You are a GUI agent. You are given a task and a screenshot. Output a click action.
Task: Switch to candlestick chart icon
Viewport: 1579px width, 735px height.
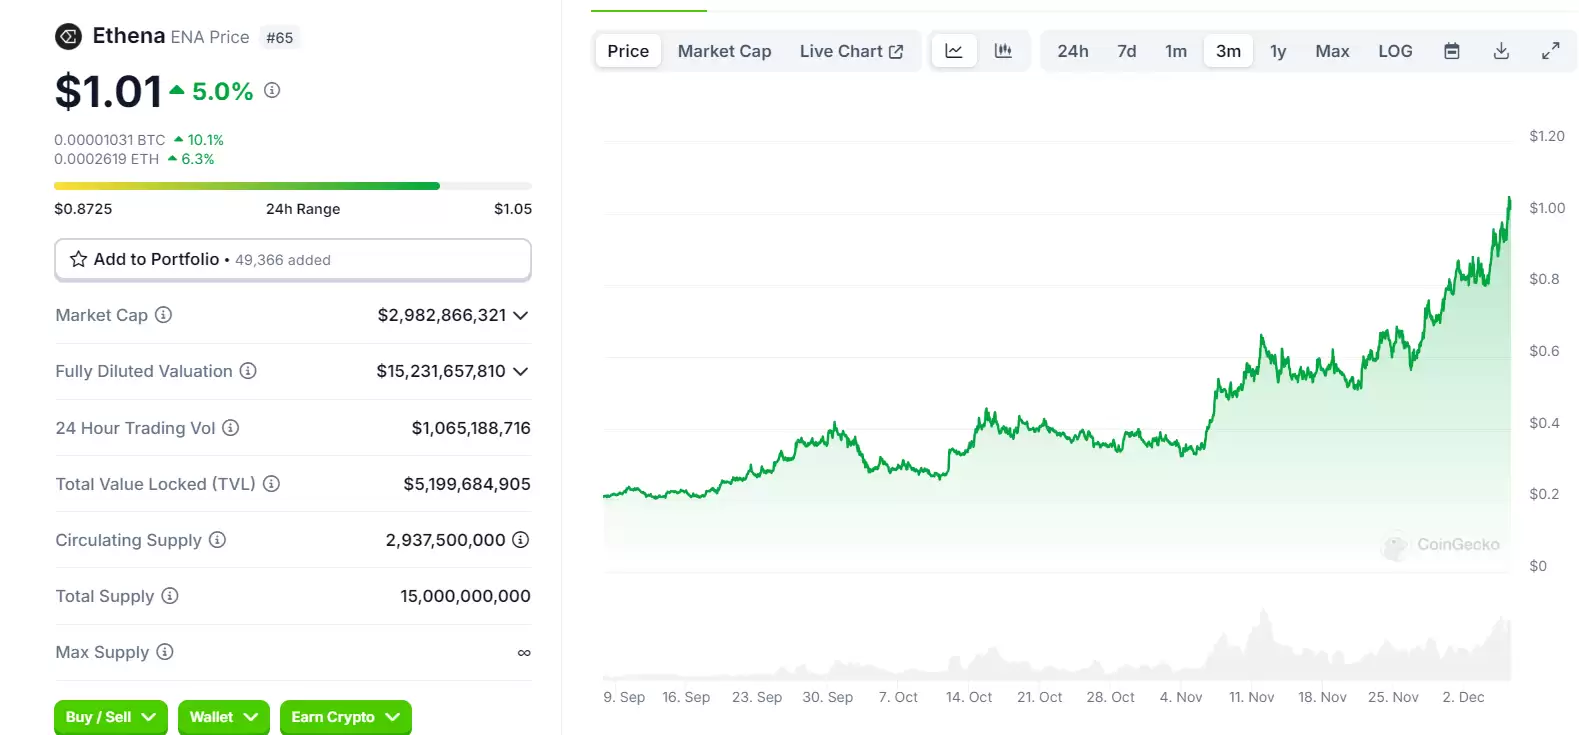pyautogui.click(x=1003, y=51)
